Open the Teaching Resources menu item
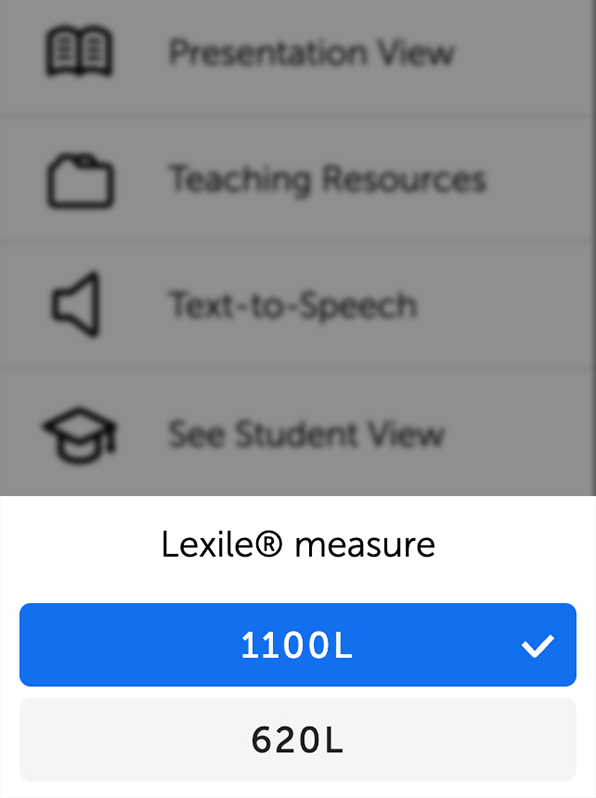Viewport: 596px width, 798px height. tap(298, 179)
